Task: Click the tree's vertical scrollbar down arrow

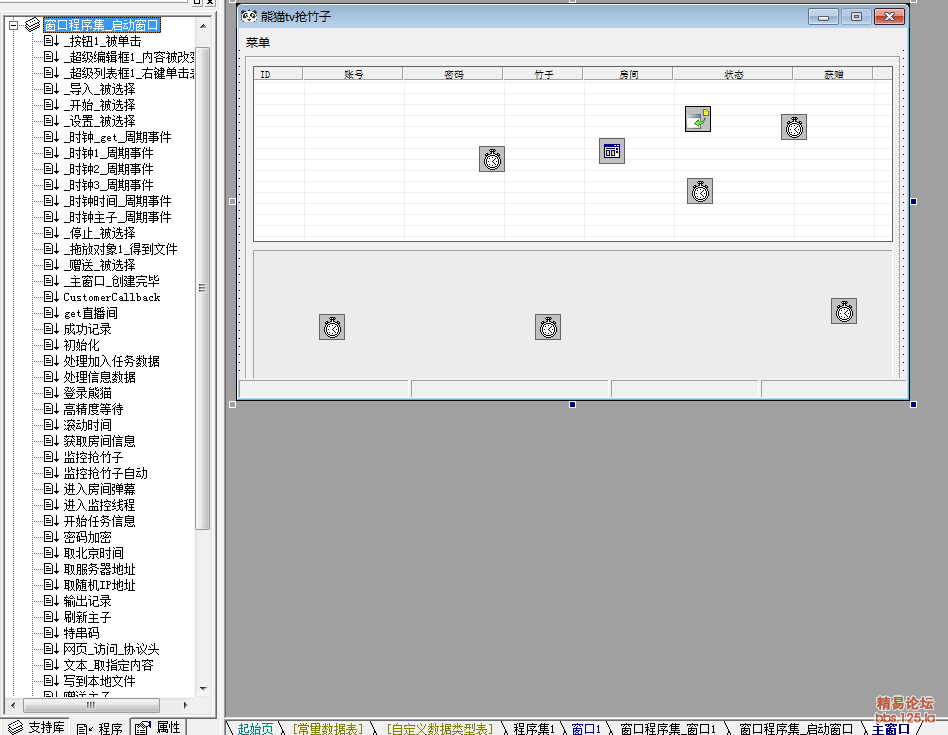Action: point(203,688)
